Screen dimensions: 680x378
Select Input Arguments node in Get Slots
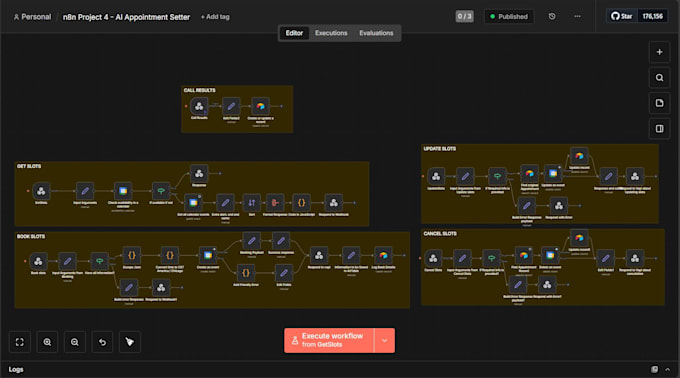(x=85, y=191)
